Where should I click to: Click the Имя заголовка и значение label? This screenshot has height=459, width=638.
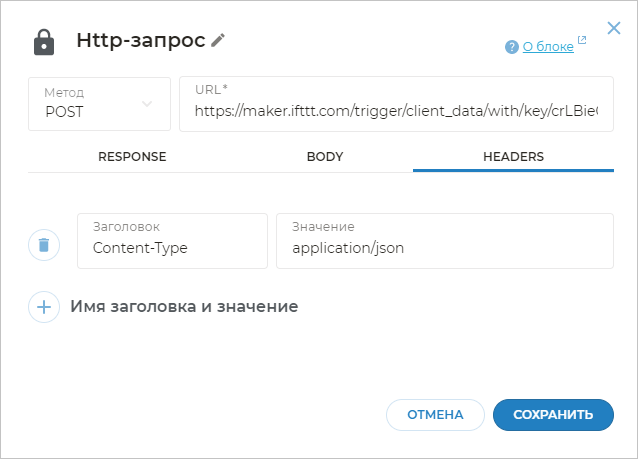tap(184, 306)
